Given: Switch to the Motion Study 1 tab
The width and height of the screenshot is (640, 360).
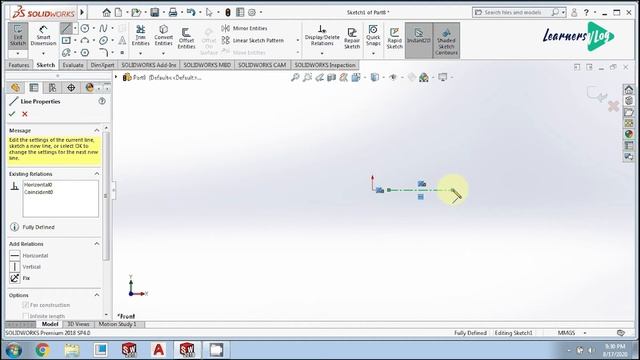Looking at the screenshot, I should pos(117,324).
